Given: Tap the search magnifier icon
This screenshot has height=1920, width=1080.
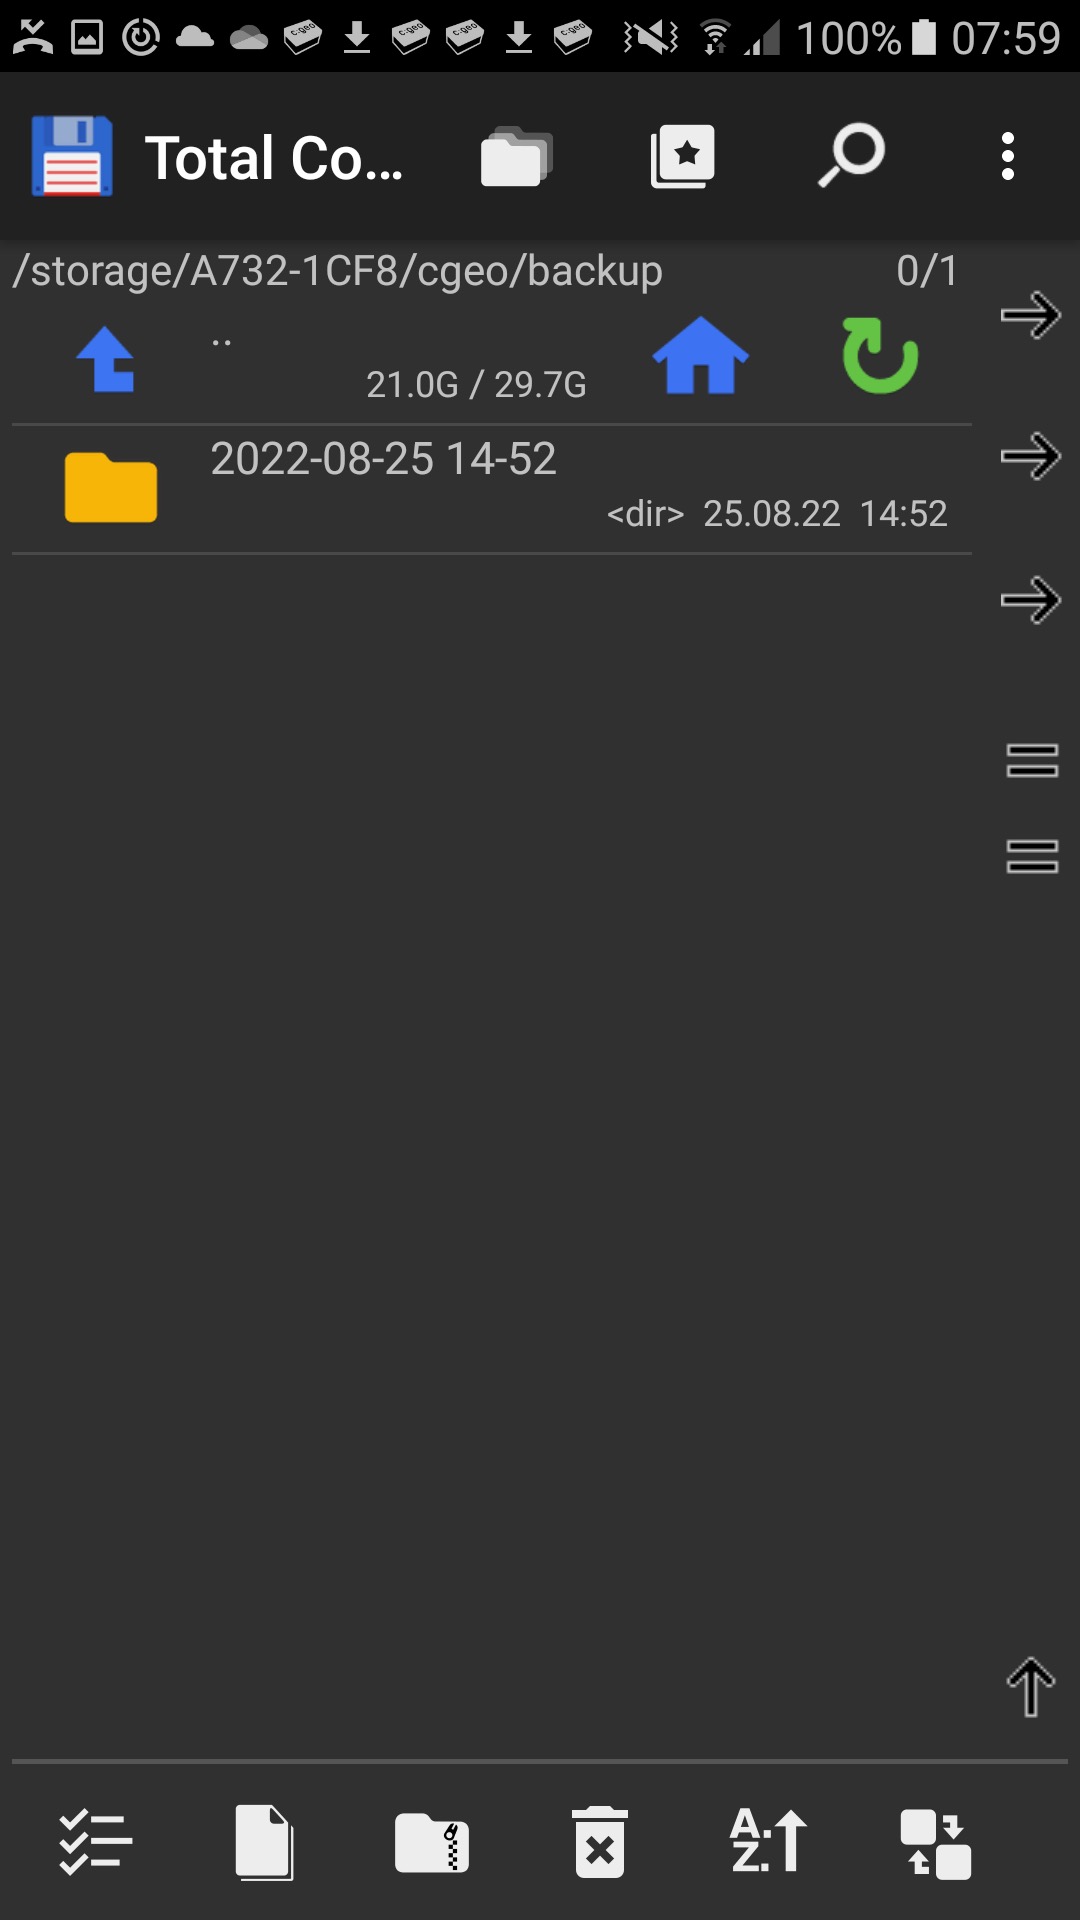Looking at the screenshot, I should [851, 156].
